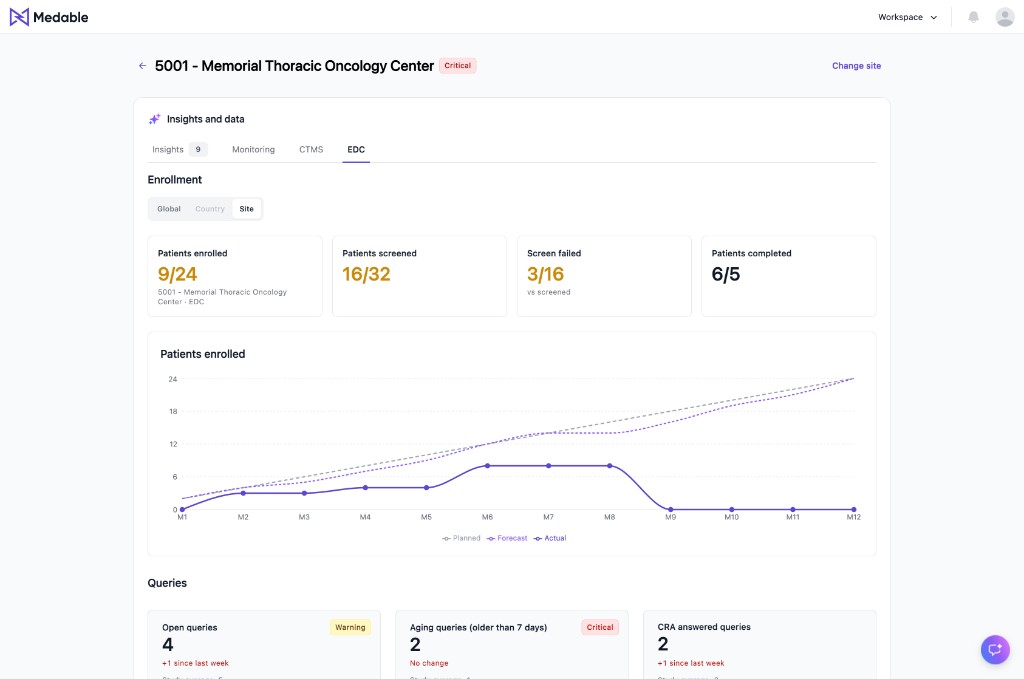The width and height of the screenshot is (1024, 679).
Task: Click the Change site link
Action: [856, 66]
